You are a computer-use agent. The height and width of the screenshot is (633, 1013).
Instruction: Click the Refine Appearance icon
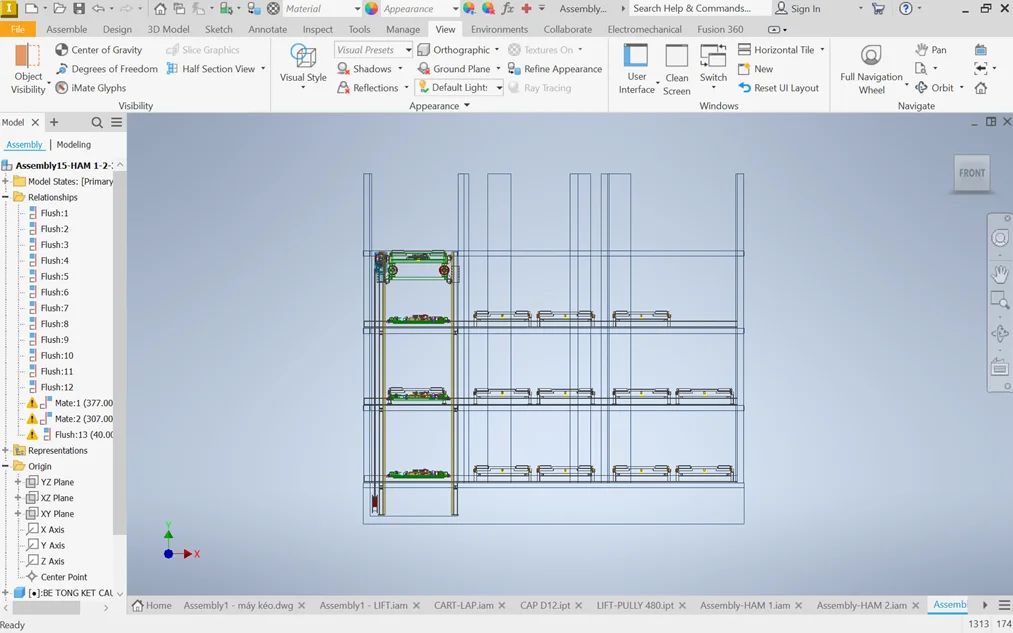pos(514,68)
